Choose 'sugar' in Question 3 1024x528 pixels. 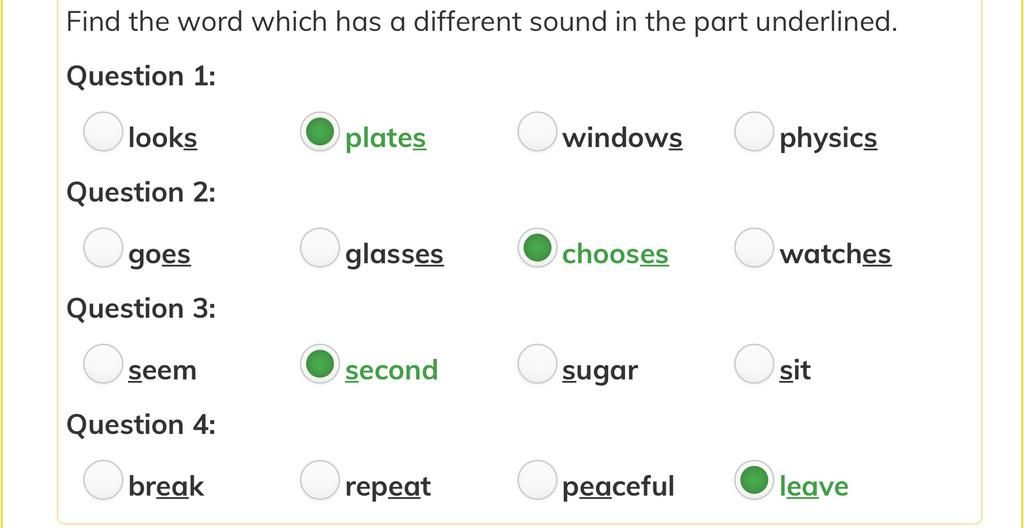[x=537, y=364]
